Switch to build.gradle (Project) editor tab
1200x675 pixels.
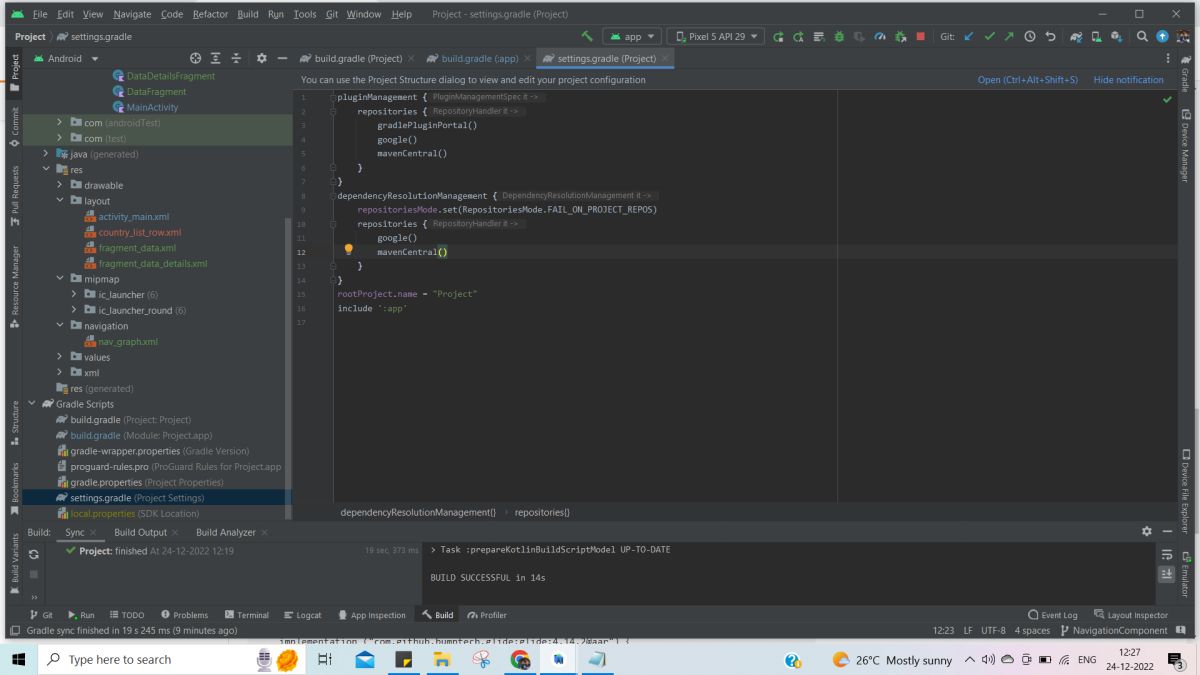pos(357,58)
